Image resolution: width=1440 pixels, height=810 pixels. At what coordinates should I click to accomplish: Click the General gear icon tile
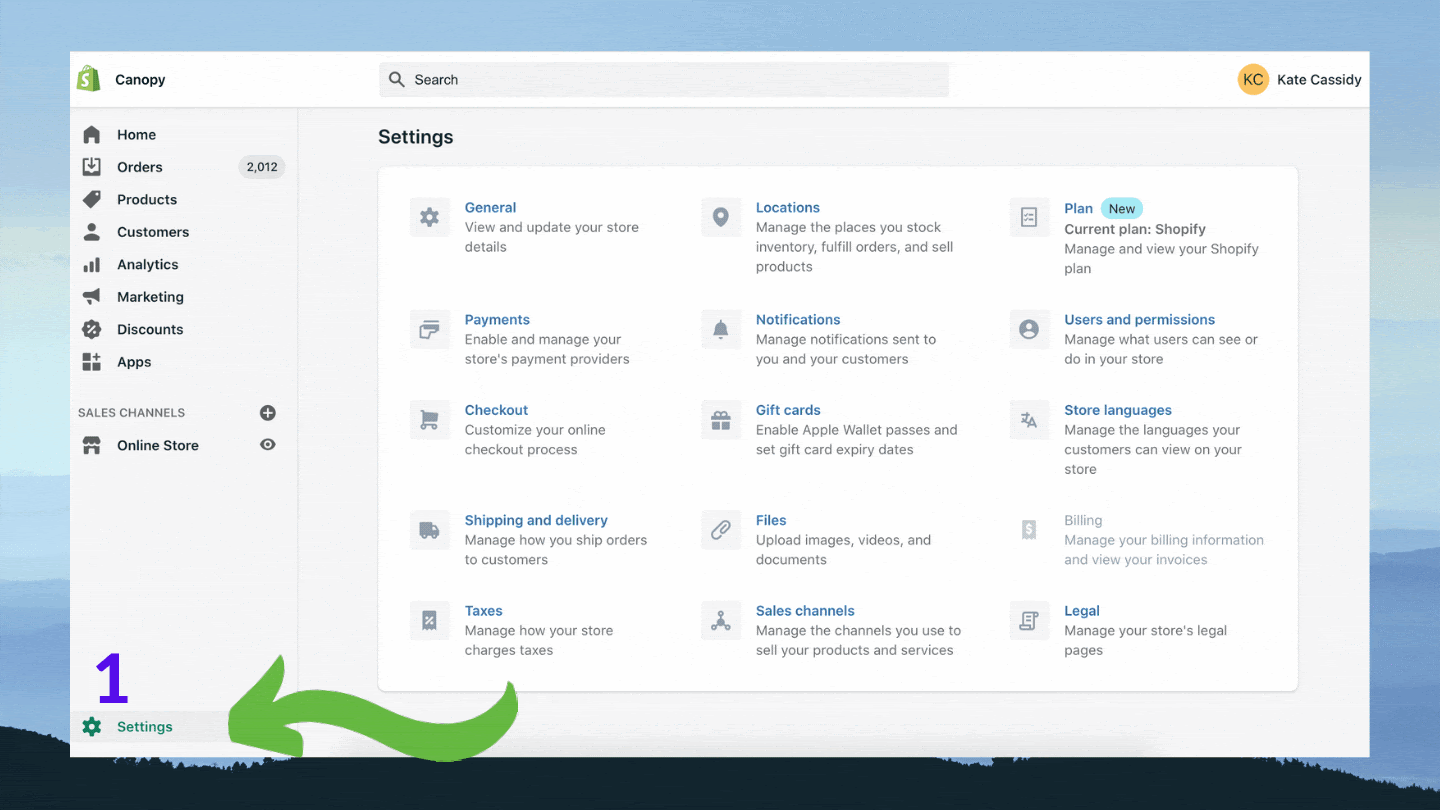click(429, 217)
